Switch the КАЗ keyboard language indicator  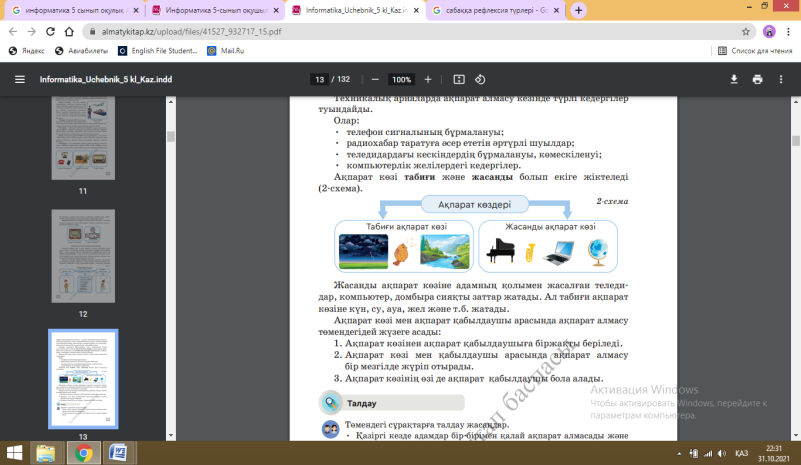click(x=741, y=453)
